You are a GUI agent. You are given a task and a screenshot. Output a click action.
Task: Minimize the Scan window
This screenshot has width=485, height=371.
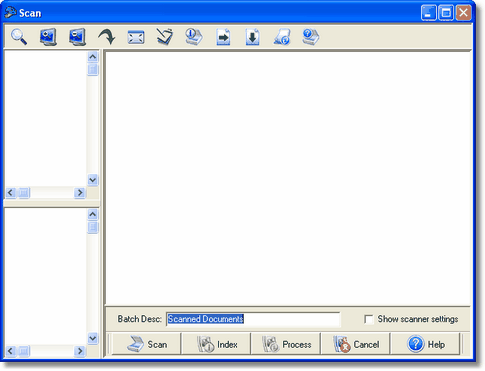tap(428, 13)
